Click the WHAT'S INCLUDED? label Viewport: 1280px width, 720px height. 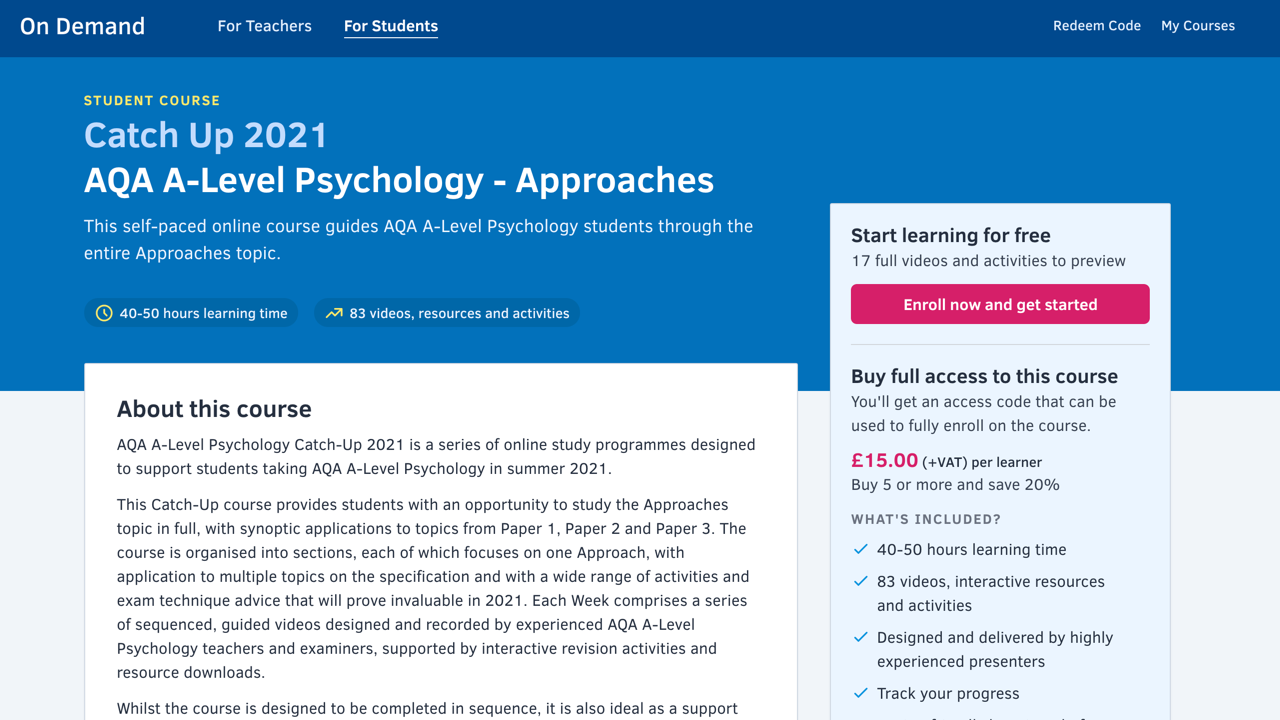tap(925, 519)
